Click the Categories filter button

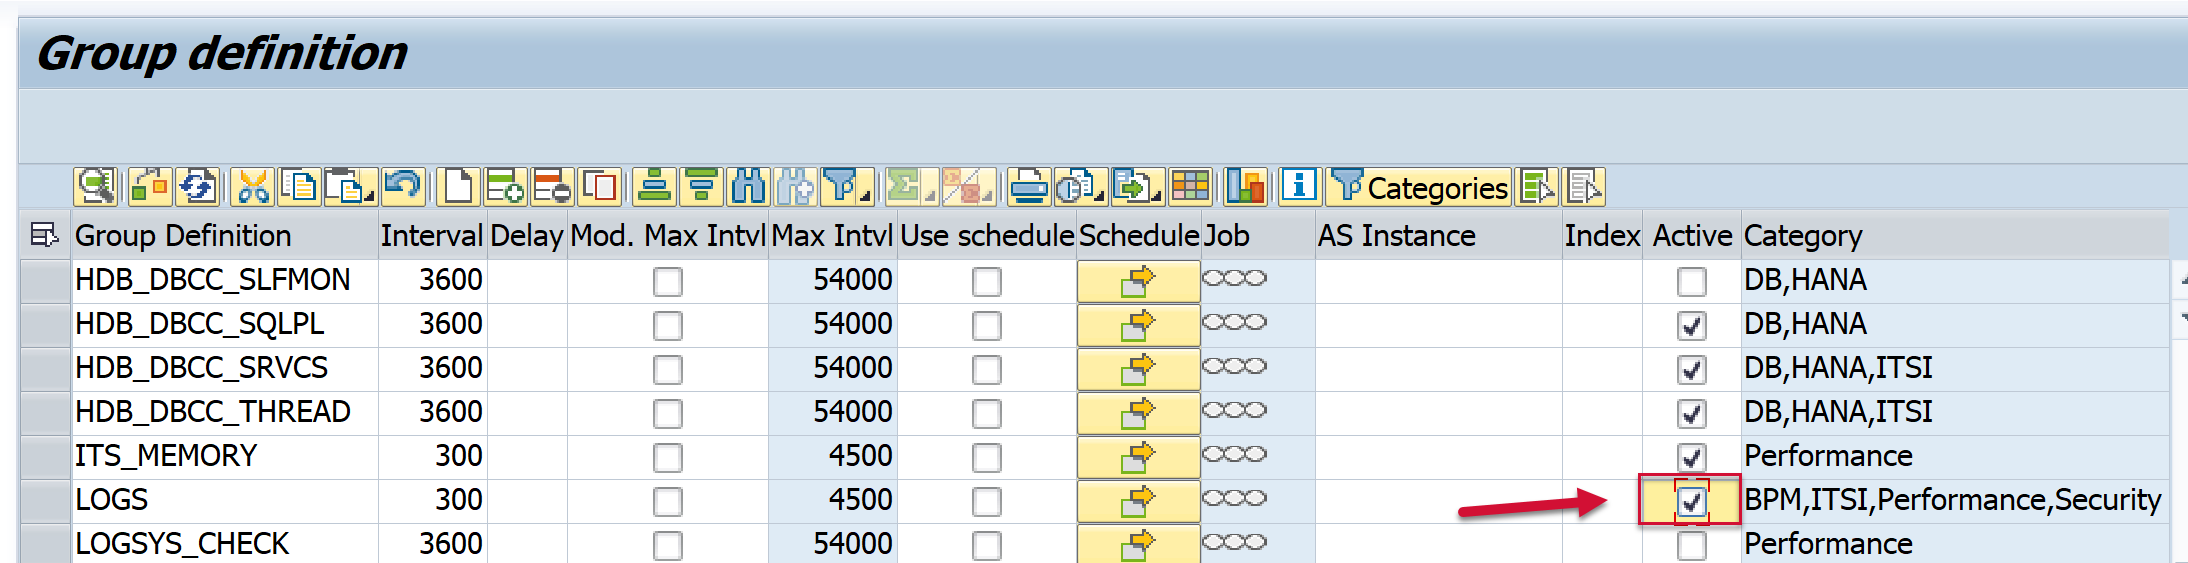tap(1419, 187)
